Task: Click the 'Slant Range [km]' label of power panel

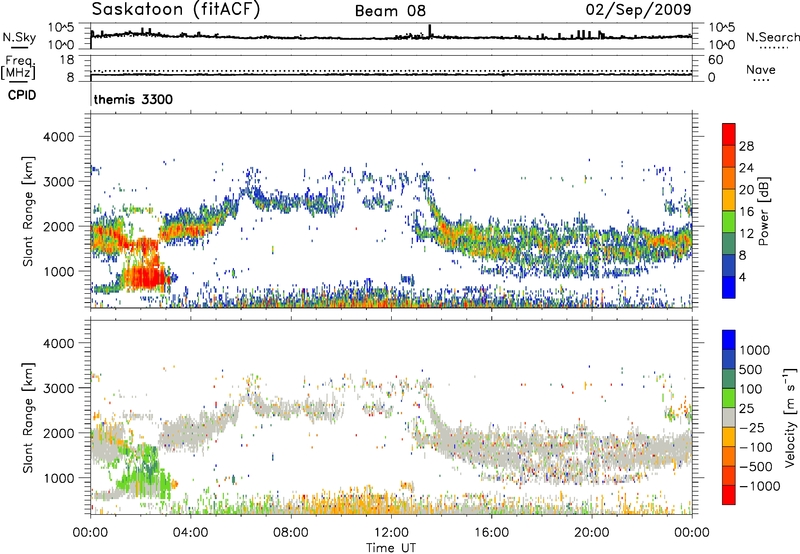Action: [x=28, y=211]
